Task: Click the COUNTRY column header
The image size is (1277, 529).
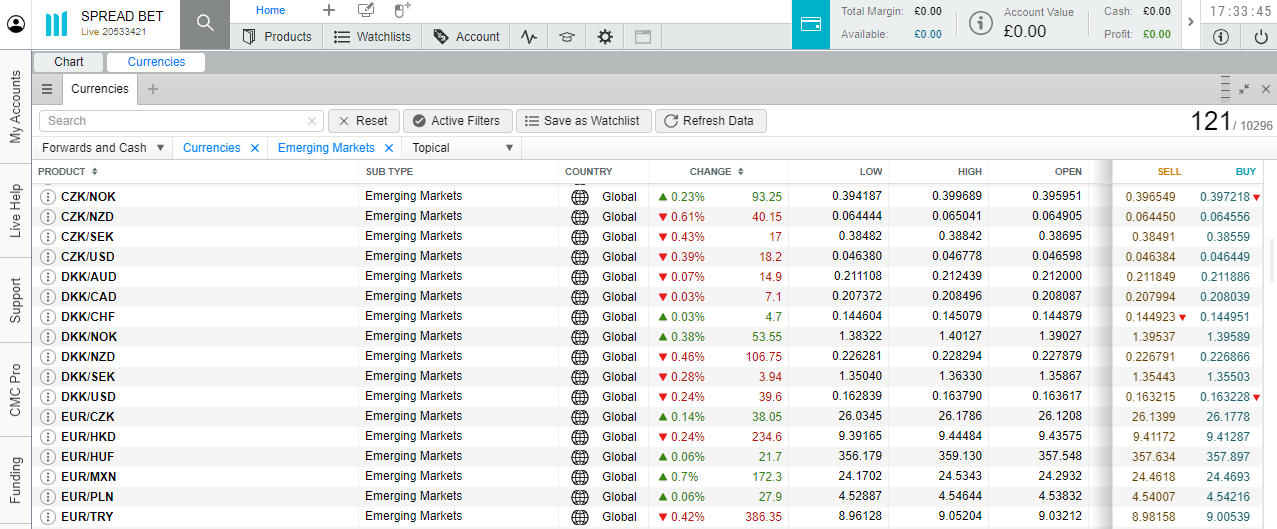Action: pyautogui.click(x=588, y=172)
